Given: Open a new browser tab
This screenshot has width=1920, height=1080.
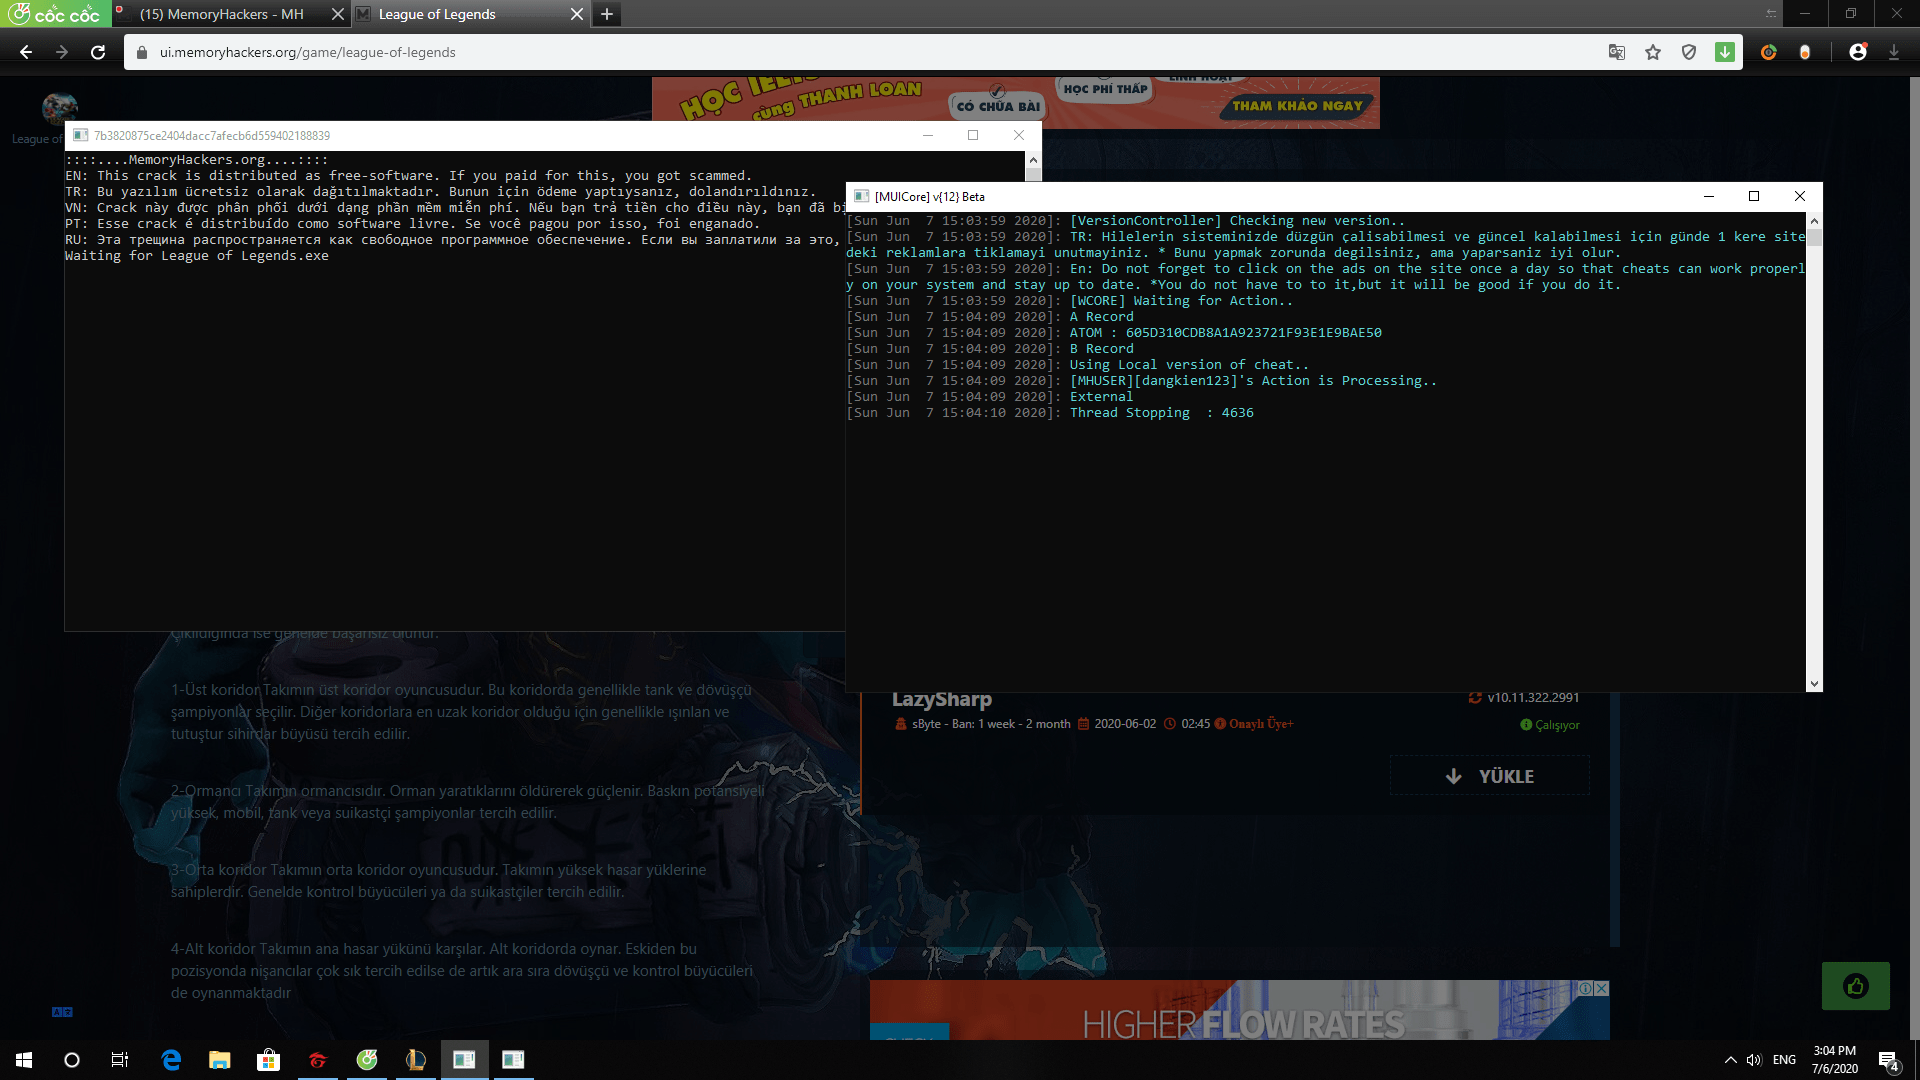Looking at the screenshot, I should click(x=607, y=14).
